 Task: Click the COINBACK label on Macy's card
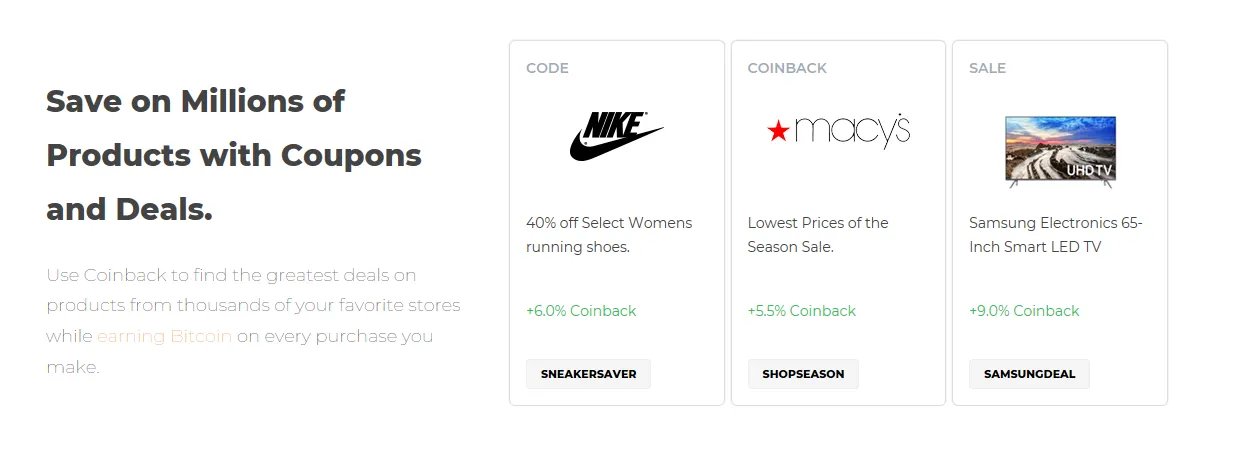[x=787, y=68]
